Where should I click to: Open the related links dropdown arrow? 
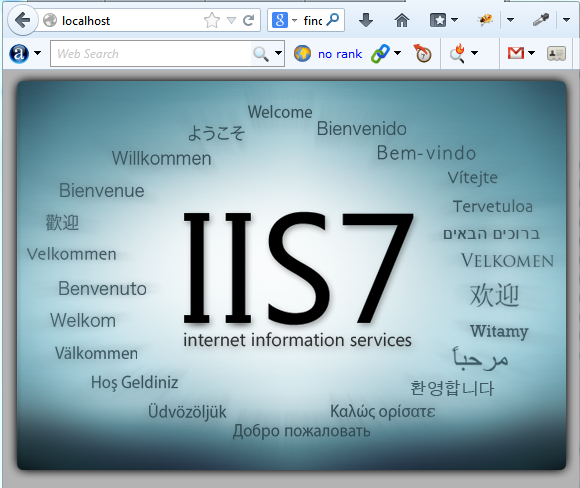click(x=397, y=53)
